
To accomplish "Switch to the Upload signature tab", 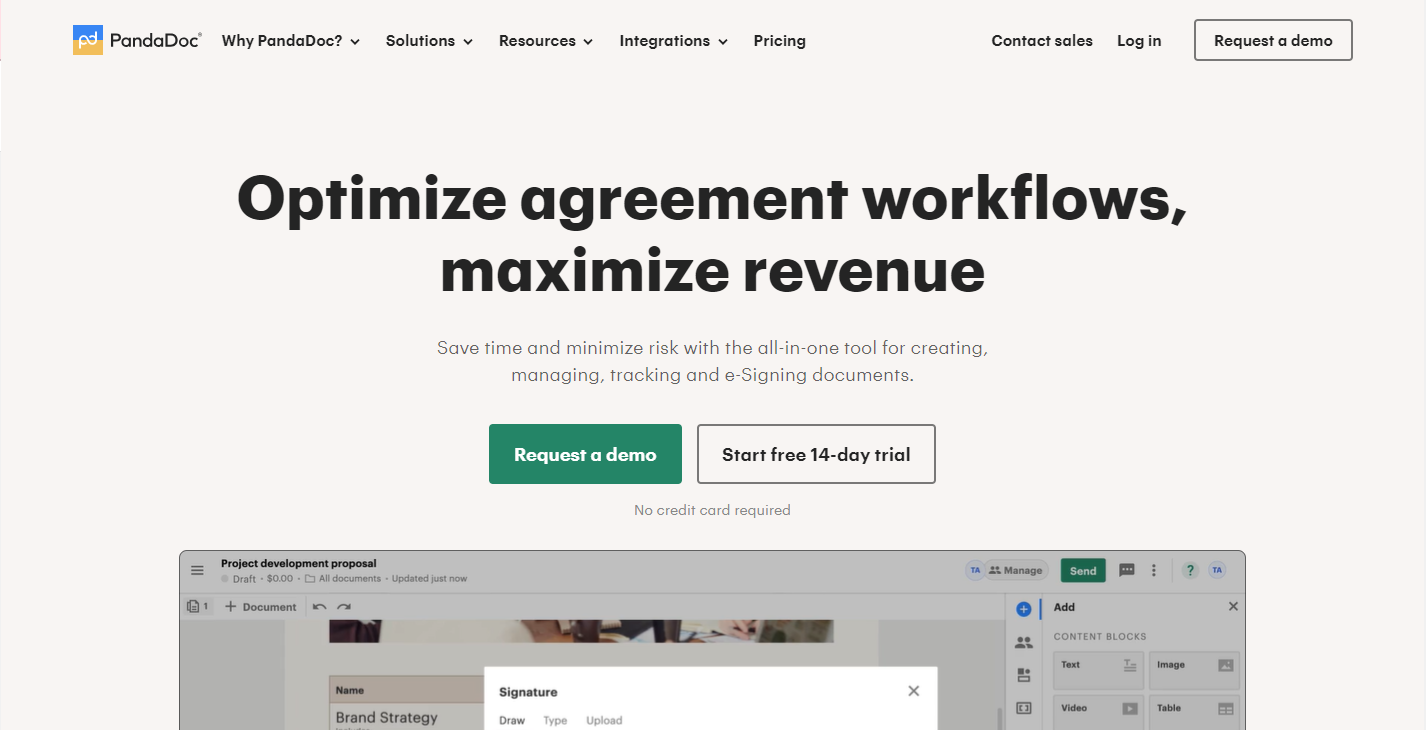I will [604, 720].
